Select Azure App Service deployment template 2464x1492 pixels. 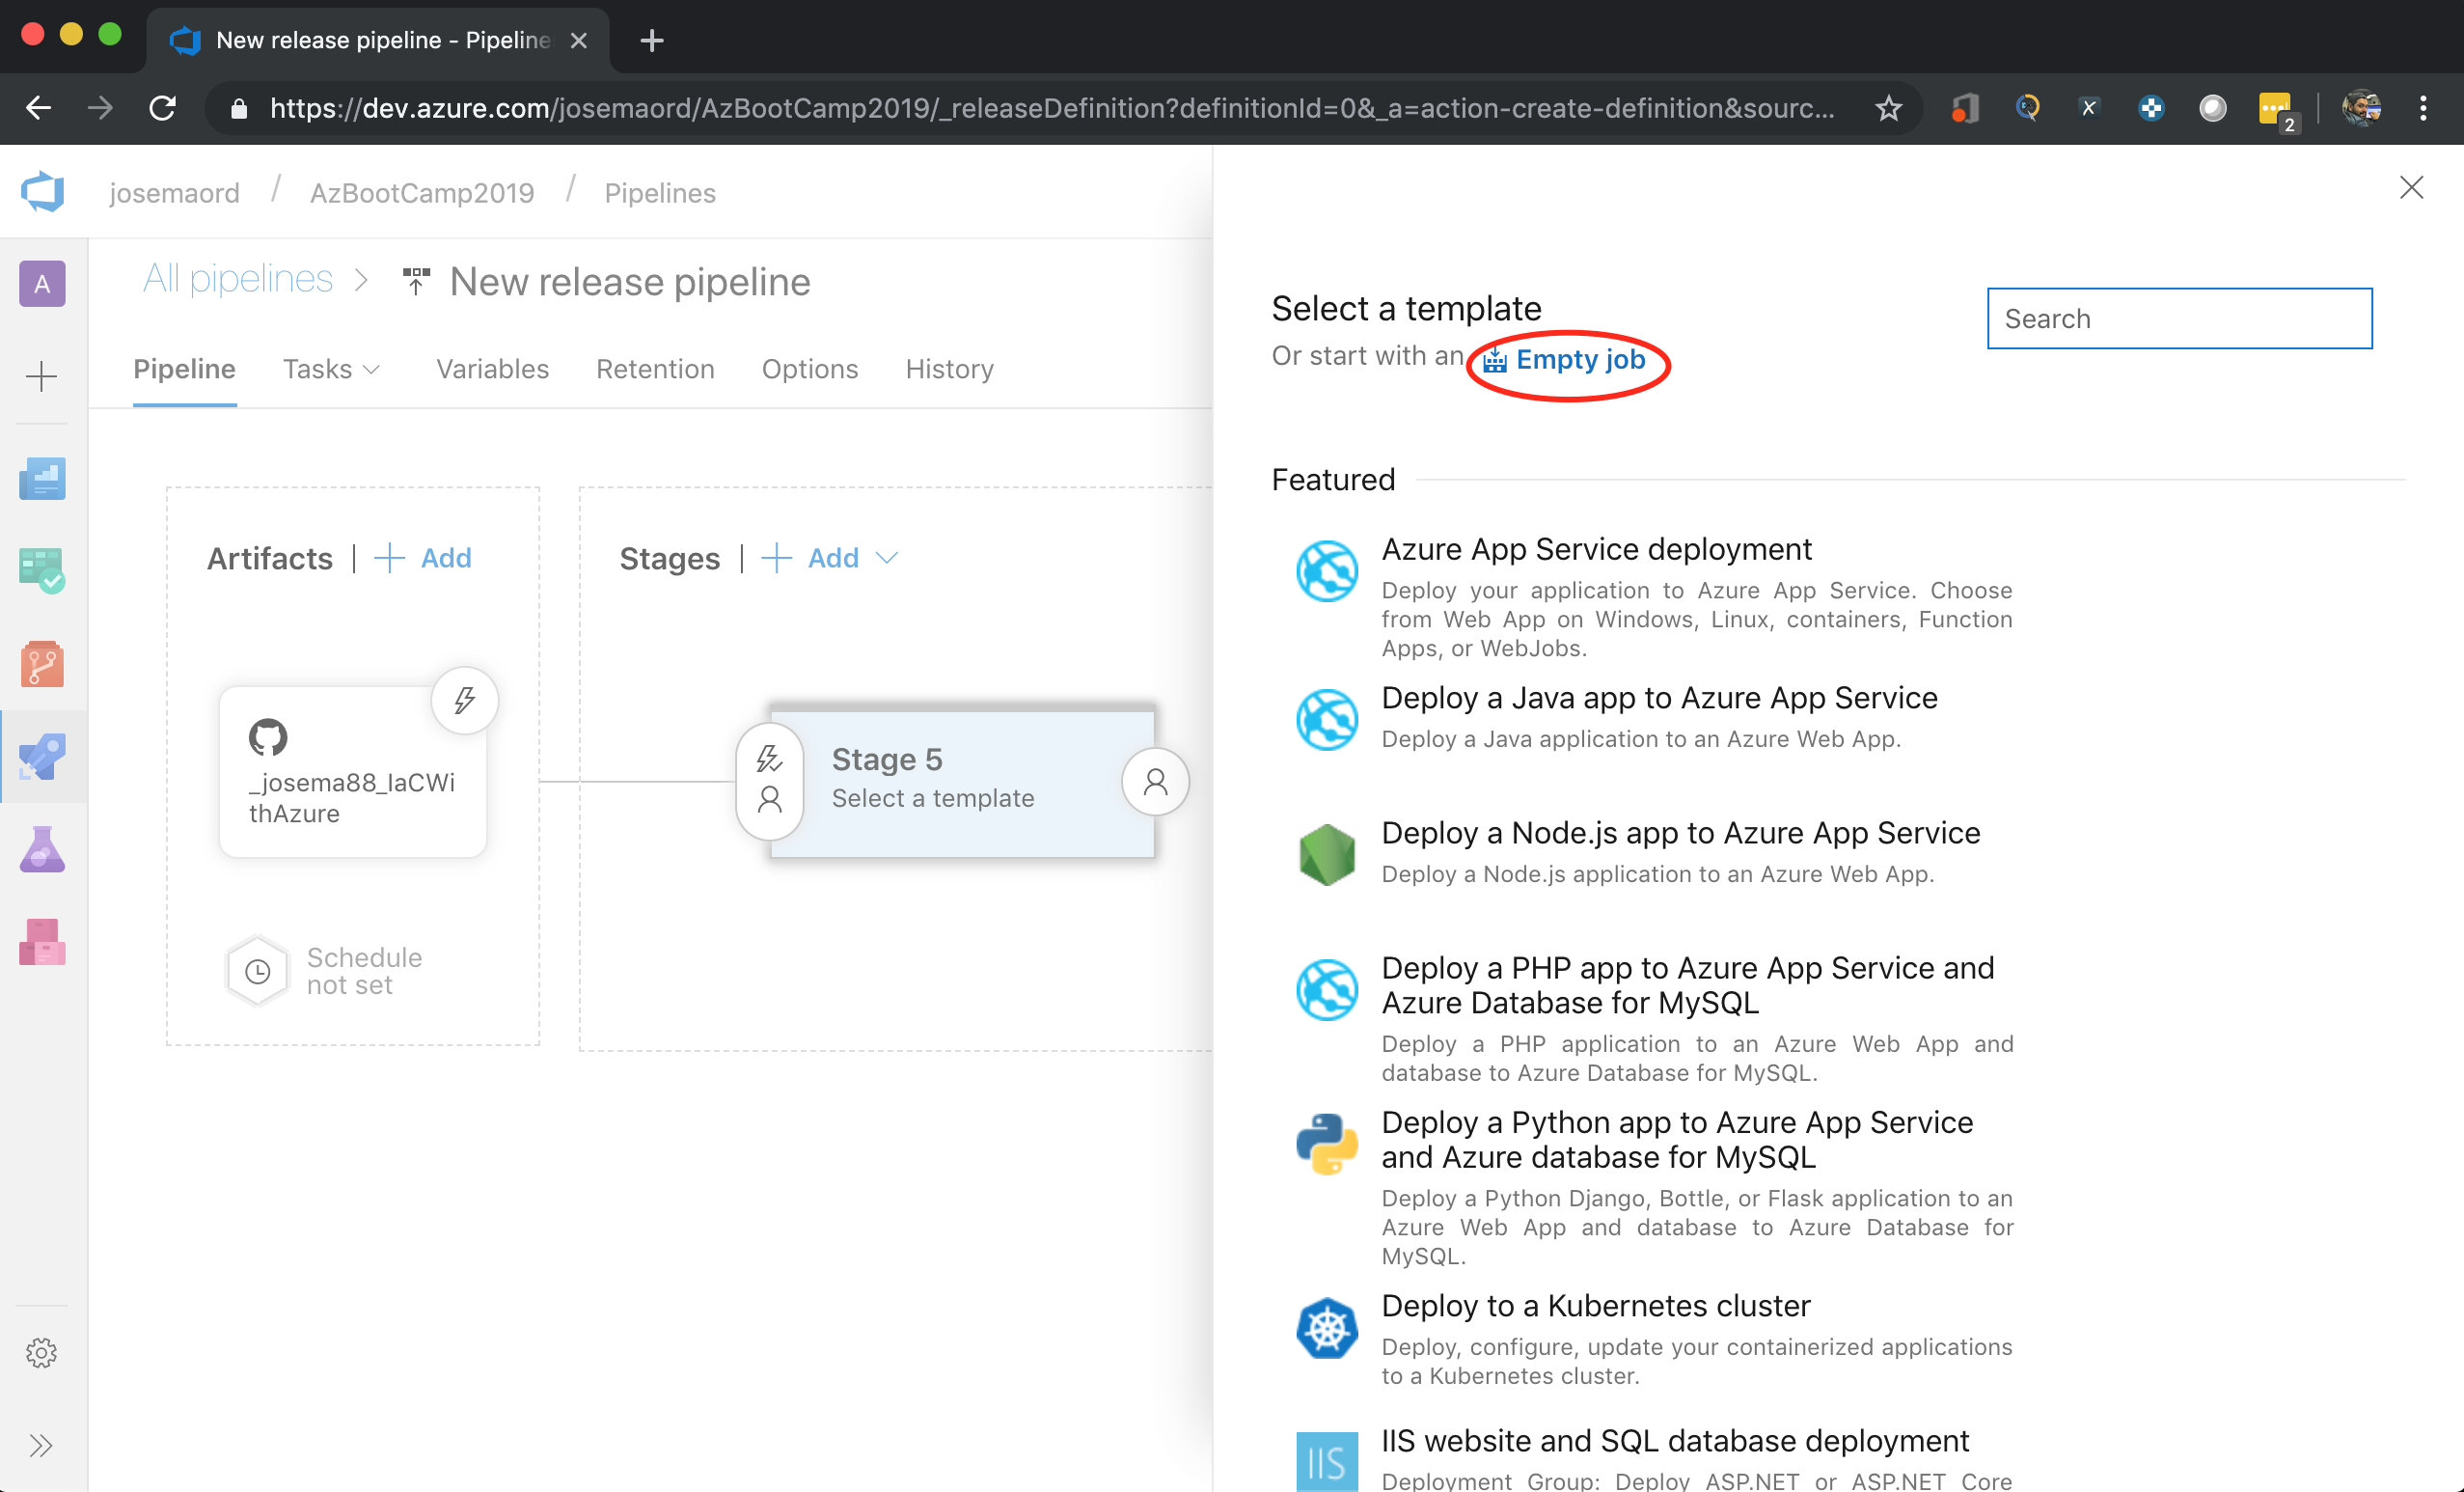[x=1596, y=549]
